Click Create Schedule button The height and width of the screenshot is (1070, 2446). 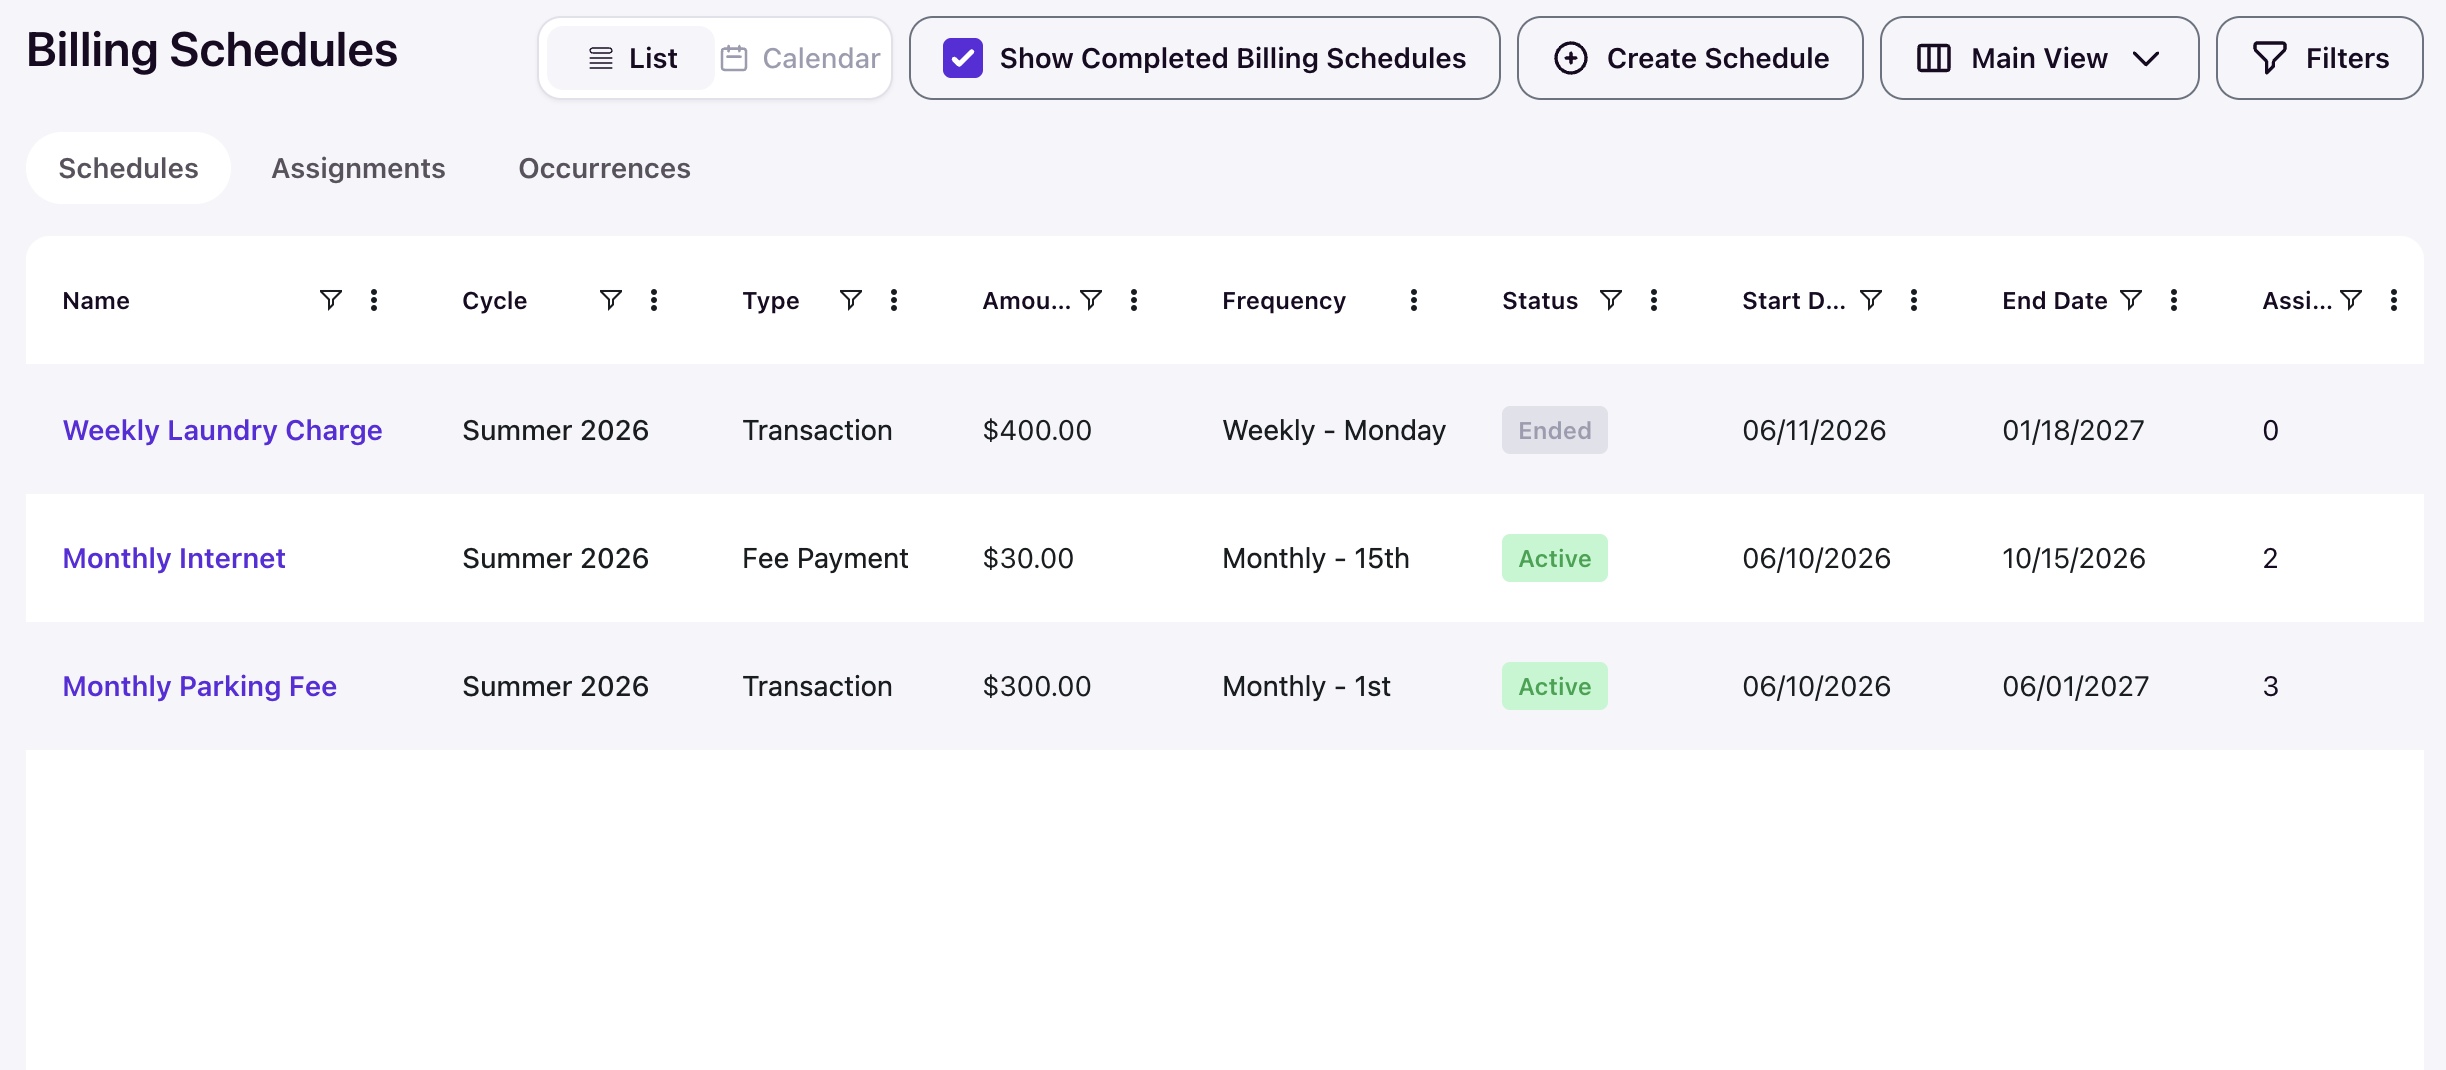point(1690,58)
